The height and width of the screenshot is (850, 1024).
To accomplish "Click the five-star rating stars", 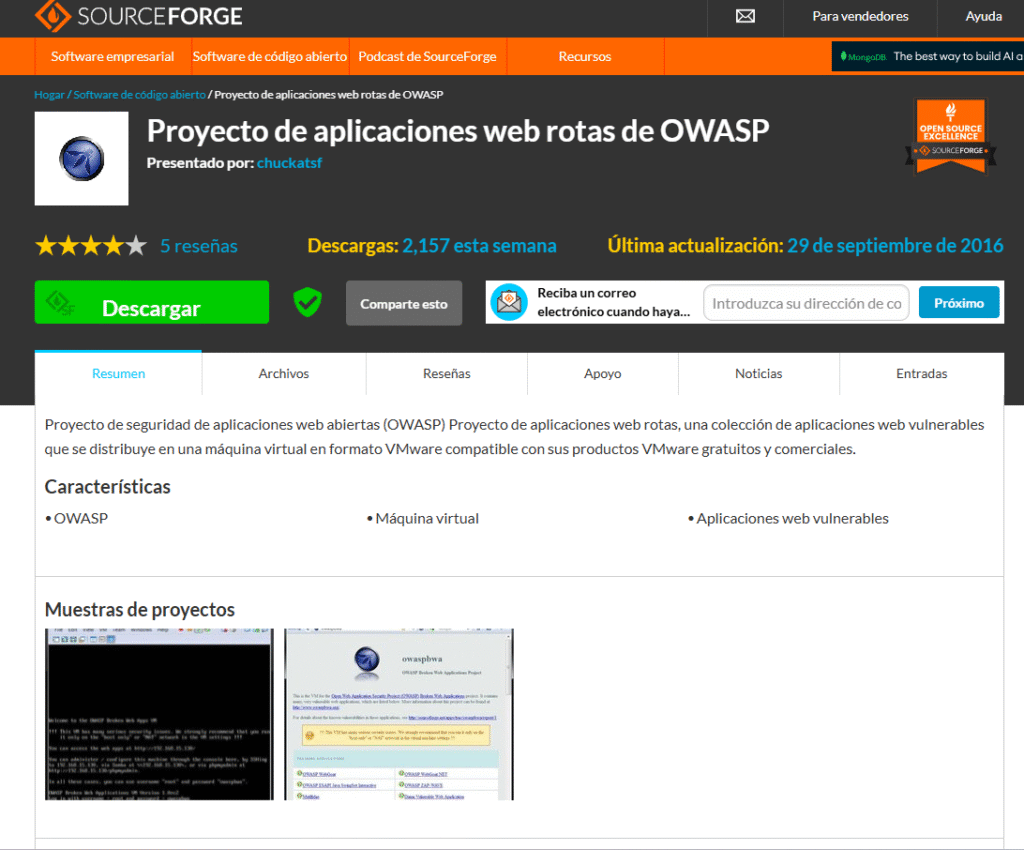I will (91, 246).
